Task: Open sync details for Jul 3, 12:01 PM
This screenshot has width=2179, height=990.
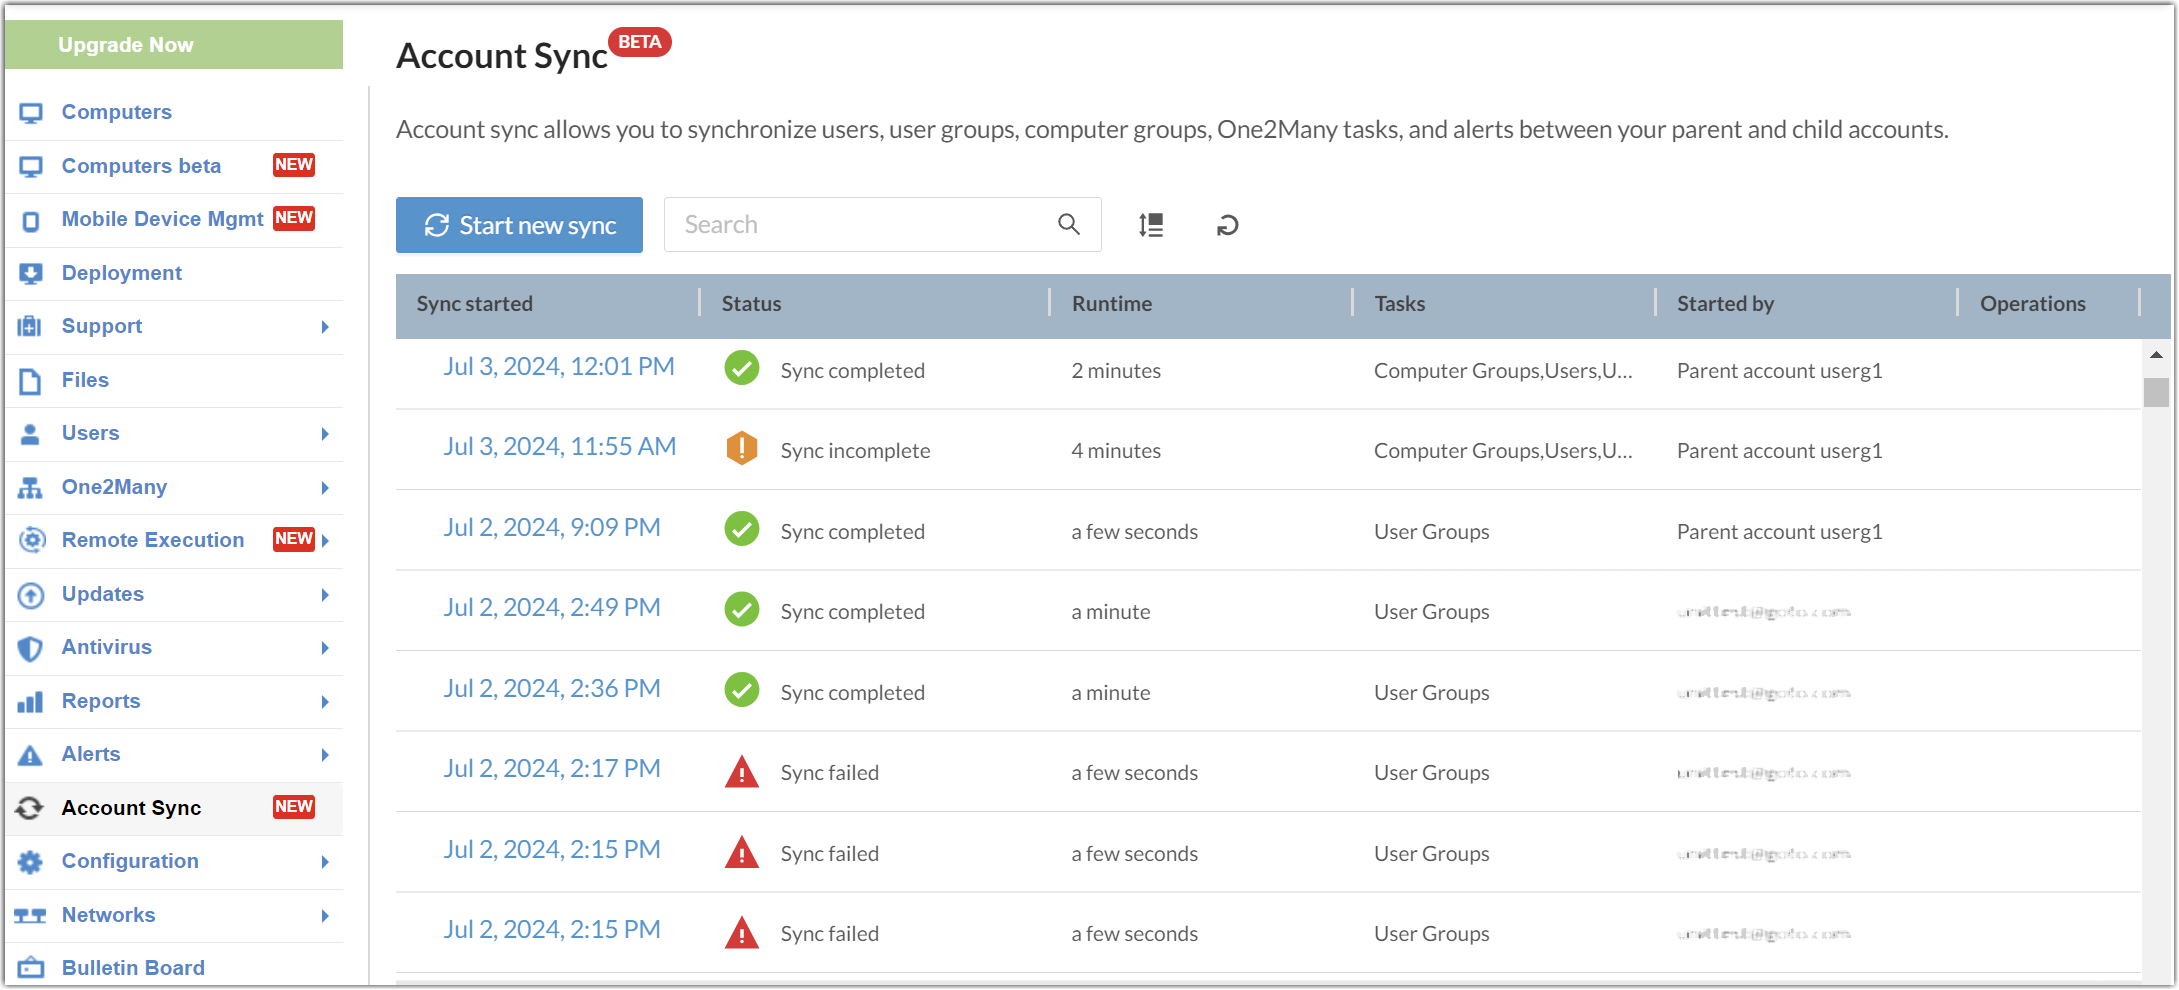Action: [559, 366]
